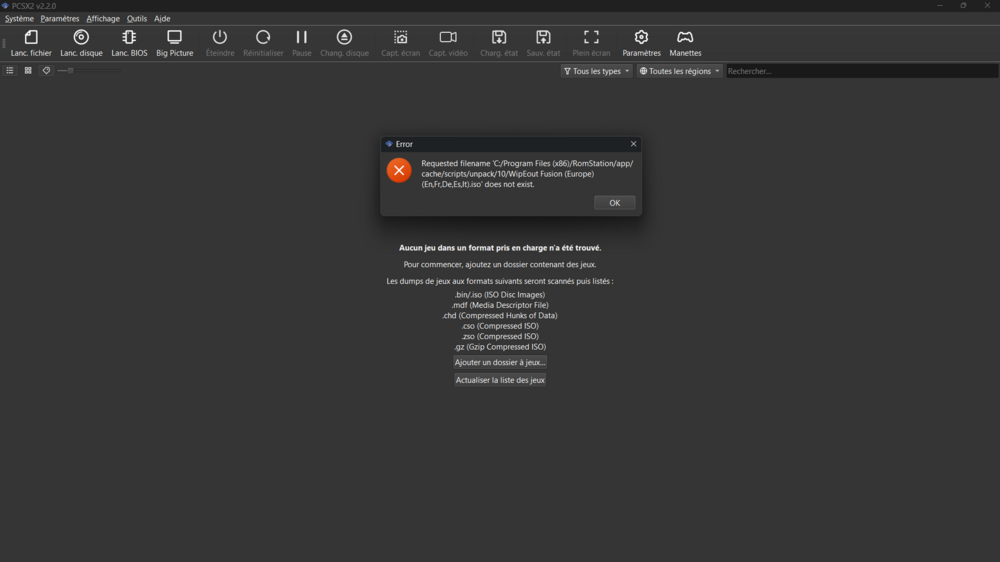The height and width of the screenshot is (562, 1000).
Task: Start the BIOS via Lanc. BIOS
Action: click(129, 43)
